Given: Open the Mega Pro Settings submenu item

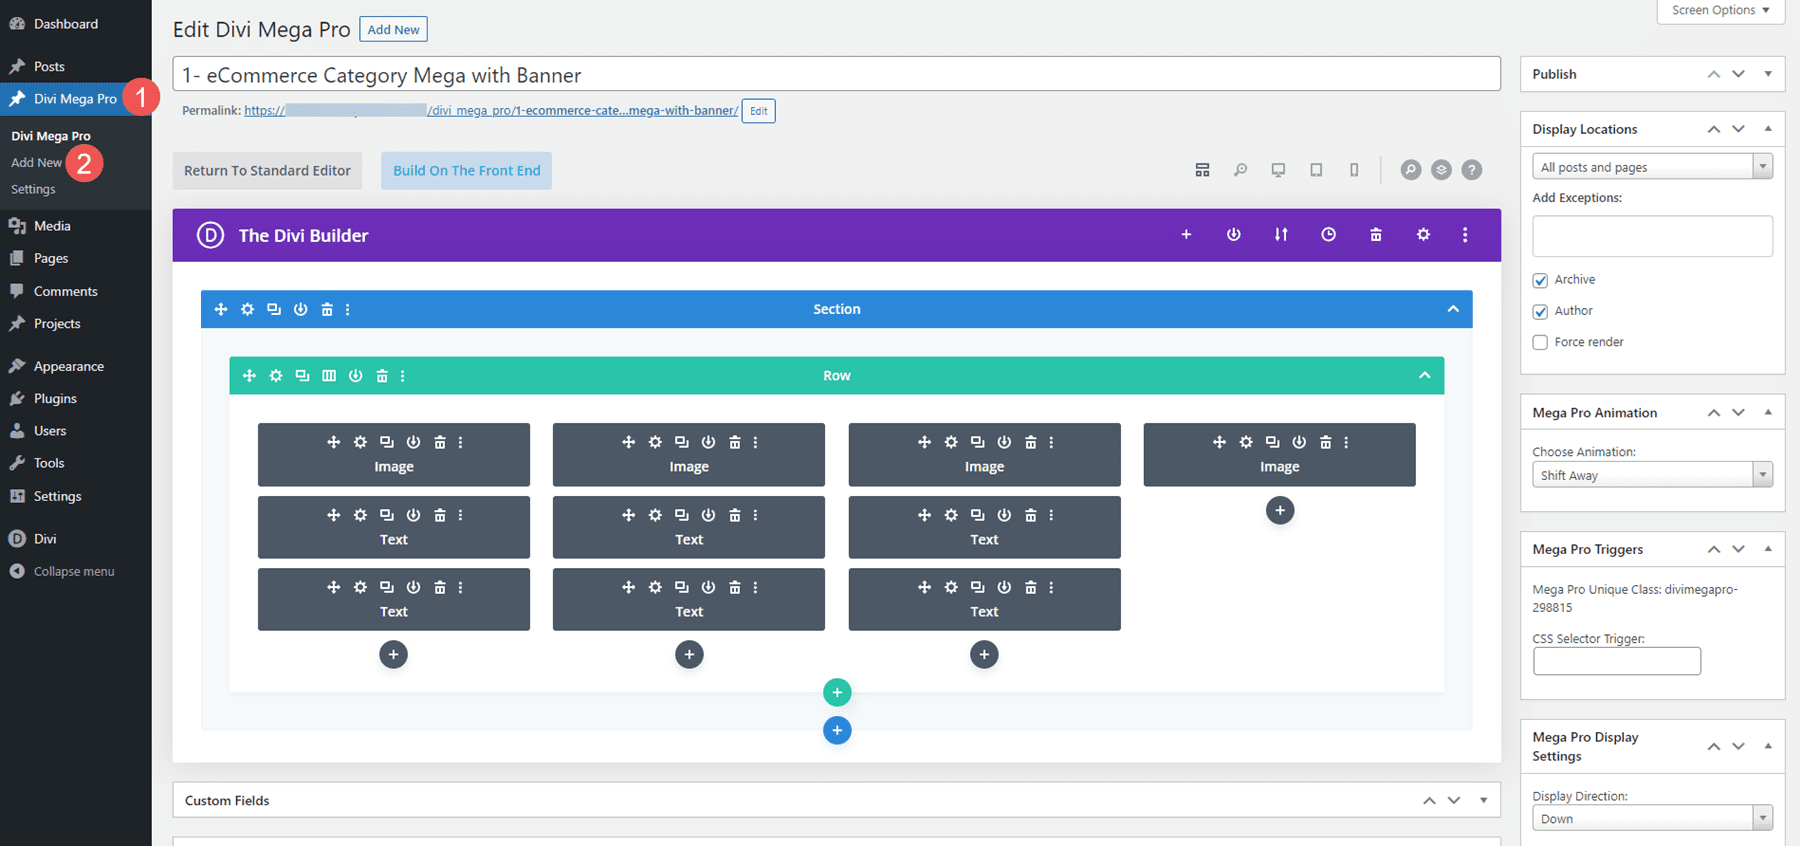Looking at the screenshot, I should point(33,189).
